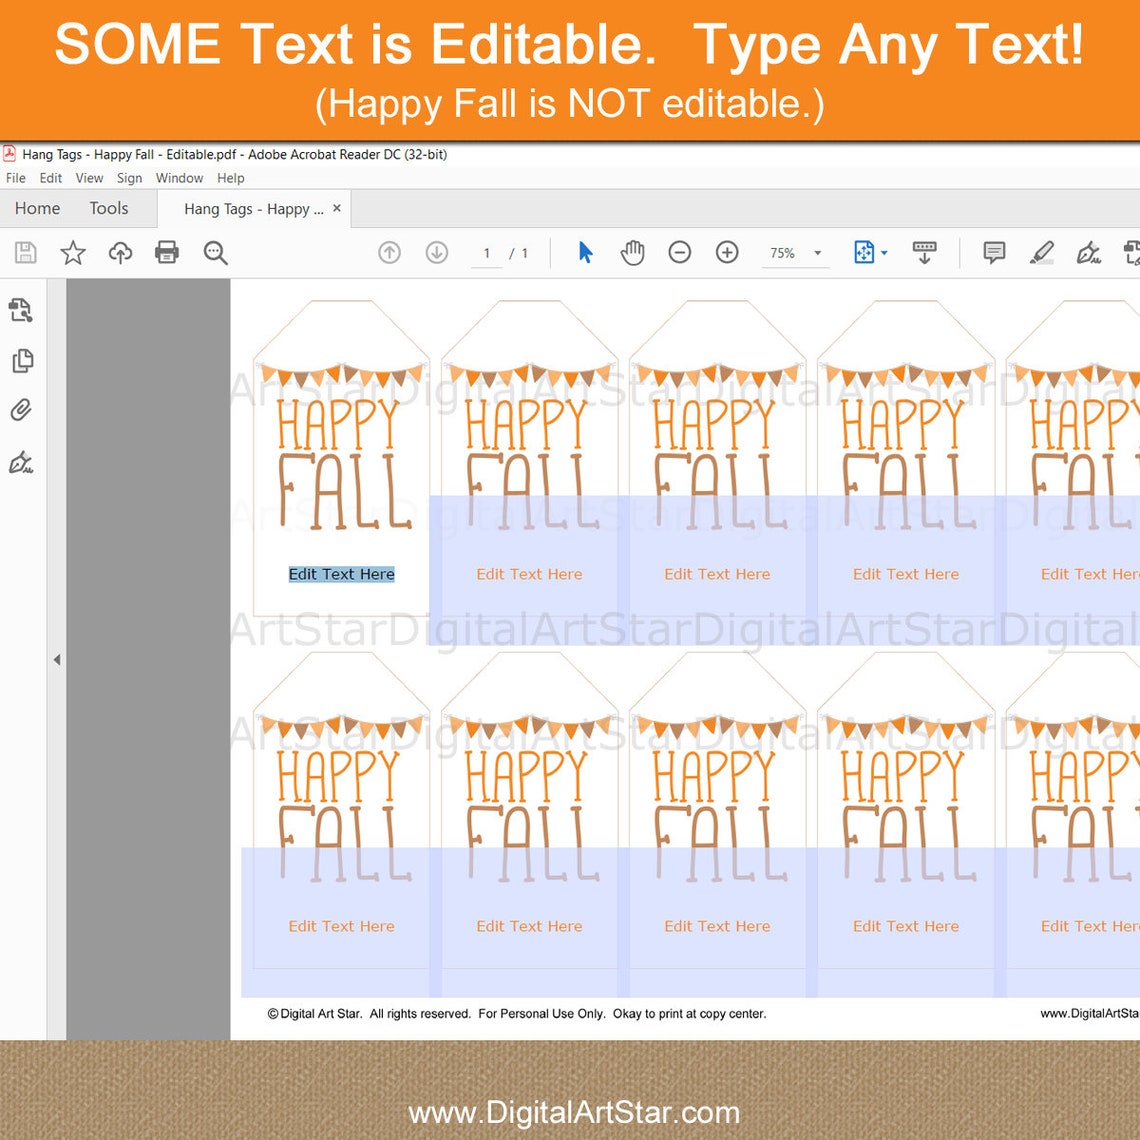Screen dimensions: 1140x1140
Task: Print the document with the printer icon
Action: click(166, 252)
